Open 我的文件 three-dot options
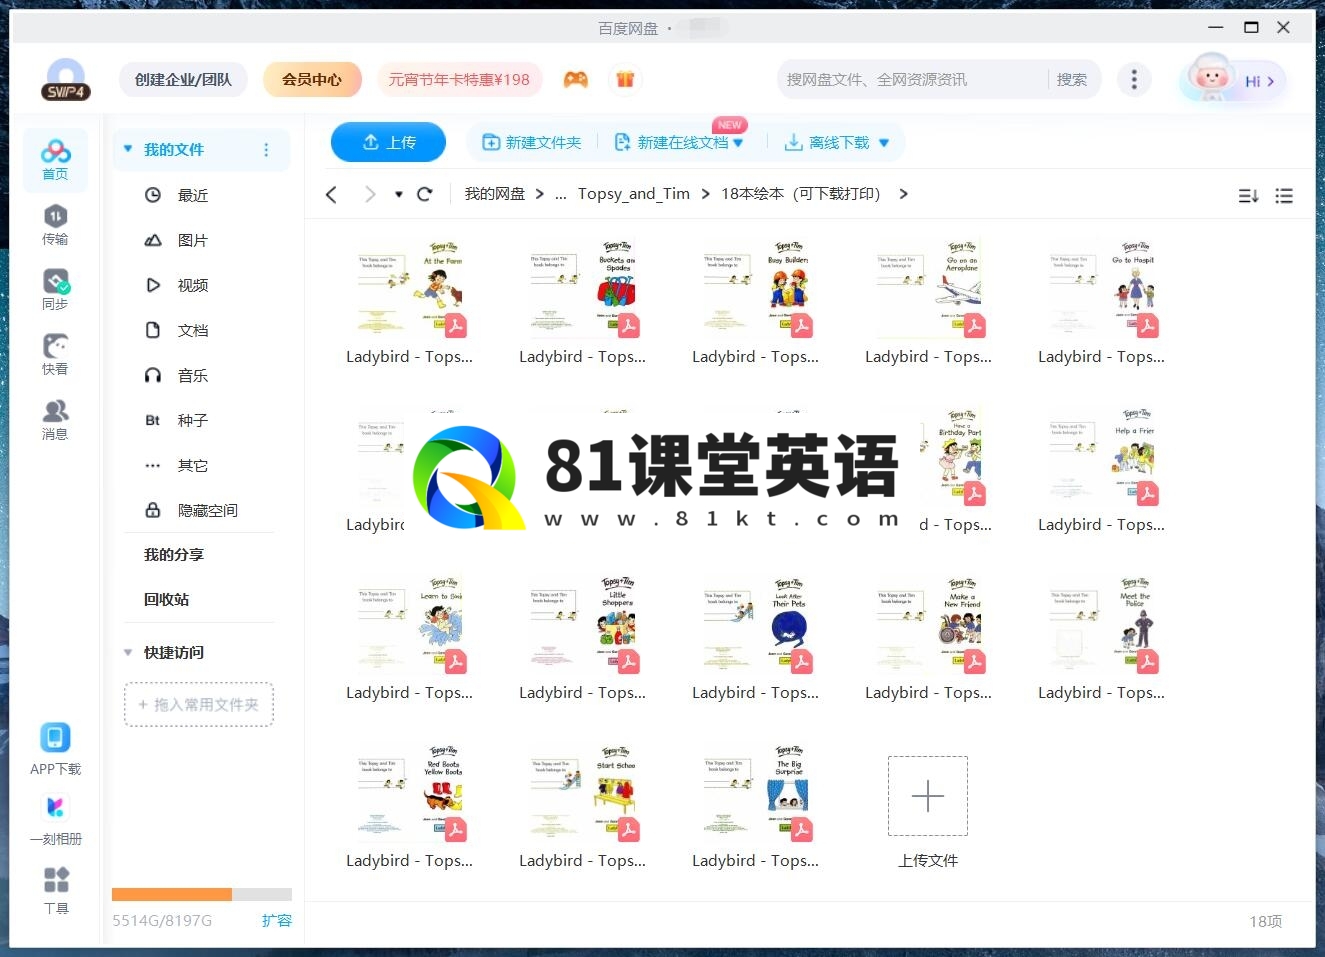Viewport: 1325px width, 957px height. [266, 150]
